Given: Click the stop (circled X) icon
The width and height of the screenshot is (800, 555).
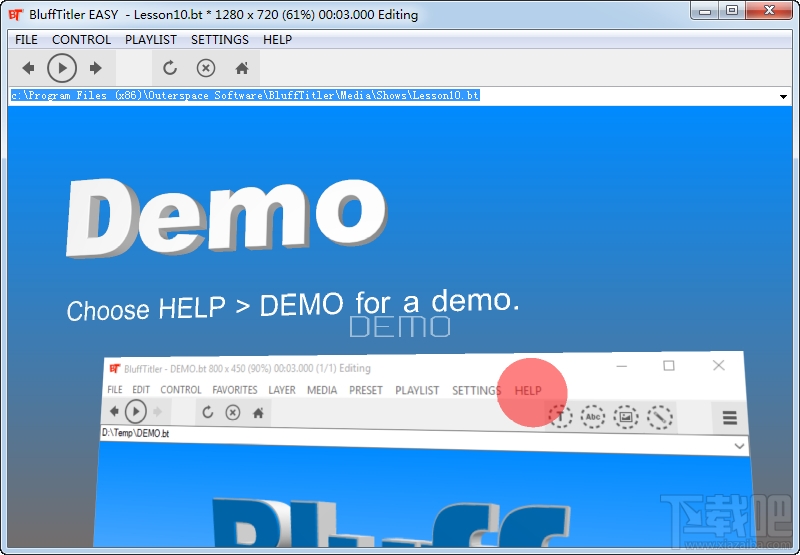Looking at the screenshot, I should point(206,68).
